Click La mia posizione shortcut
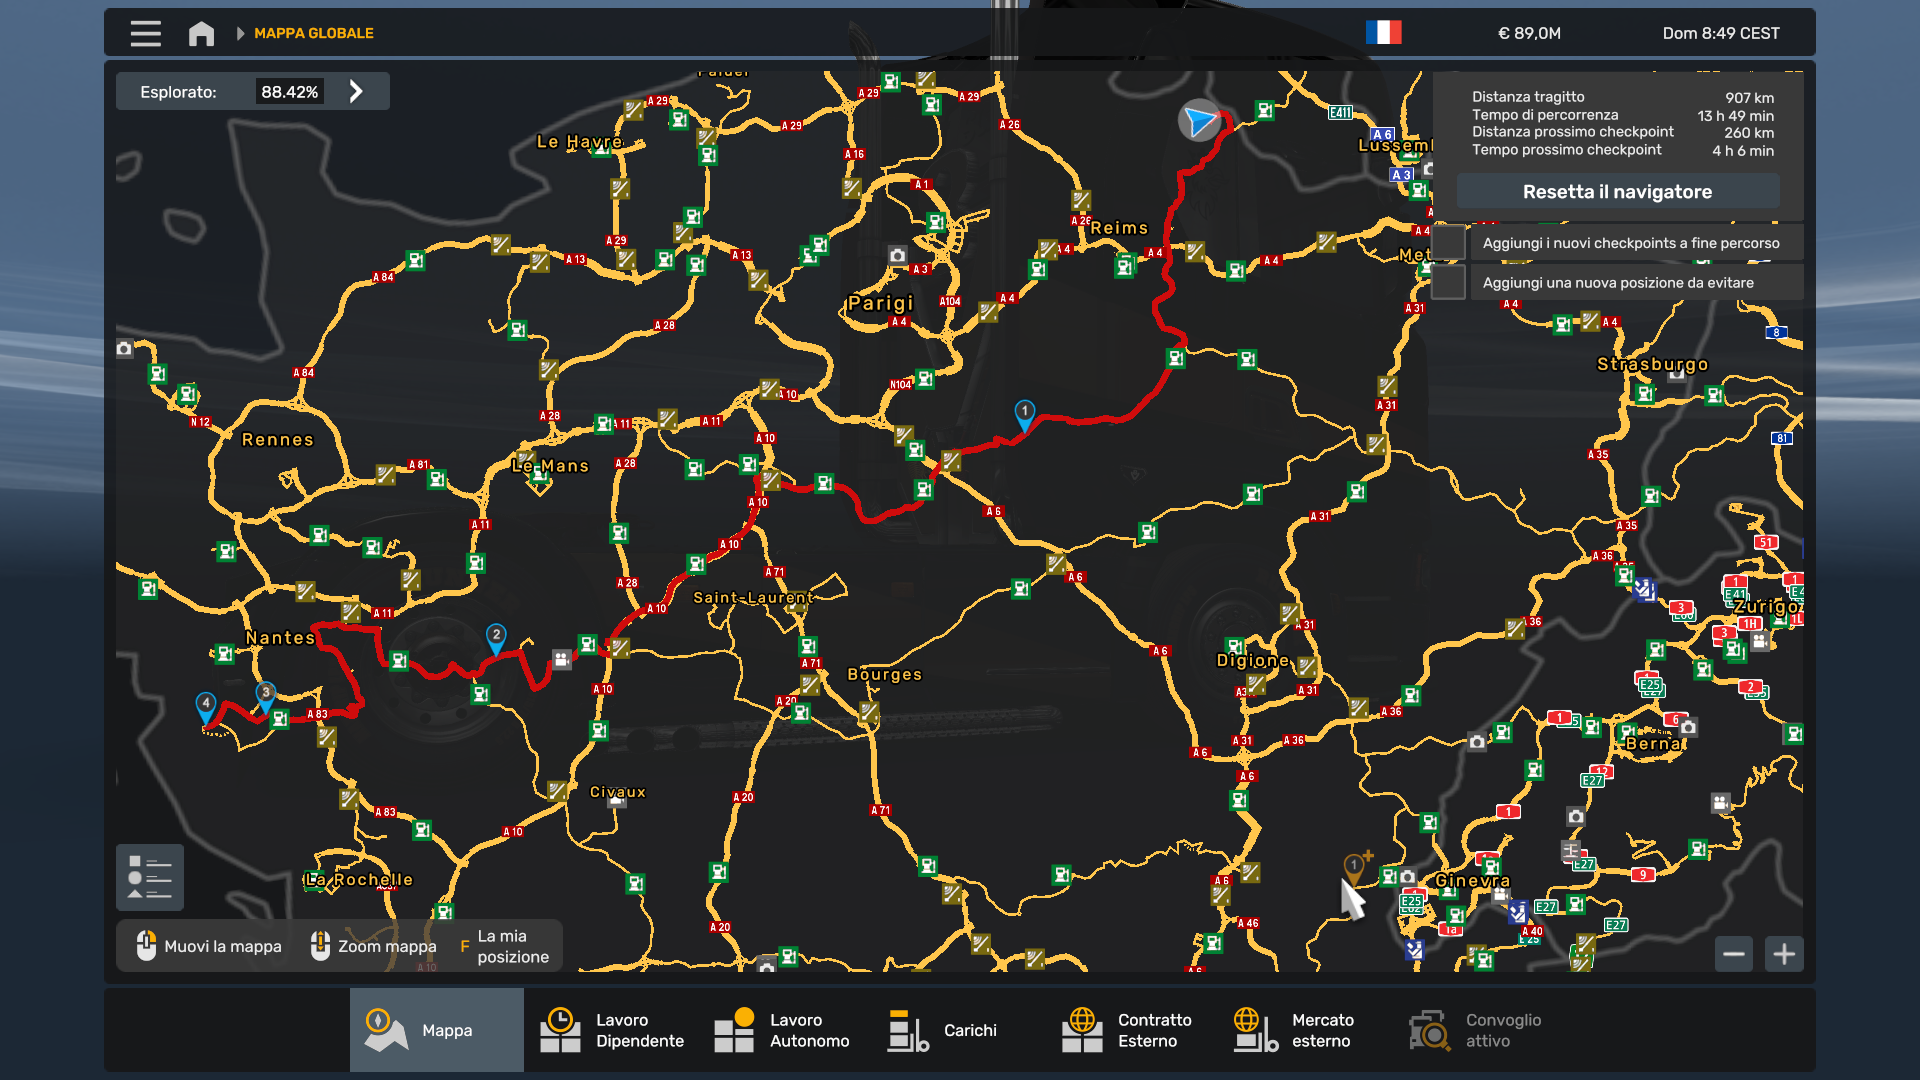Viewport: 1920px width, 1080px height. coord(505,946)
